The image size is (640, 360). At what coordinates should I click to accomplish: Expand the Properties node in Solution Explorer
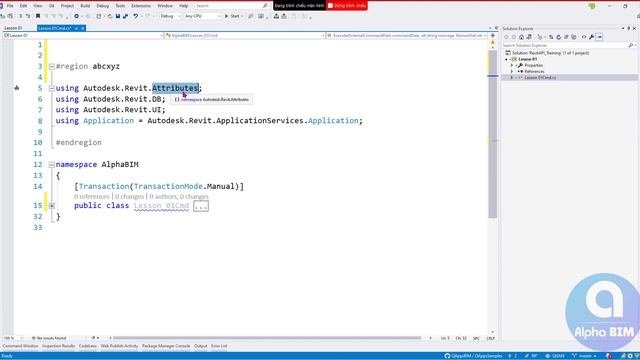pyautogui.click(x=512, y=65)
